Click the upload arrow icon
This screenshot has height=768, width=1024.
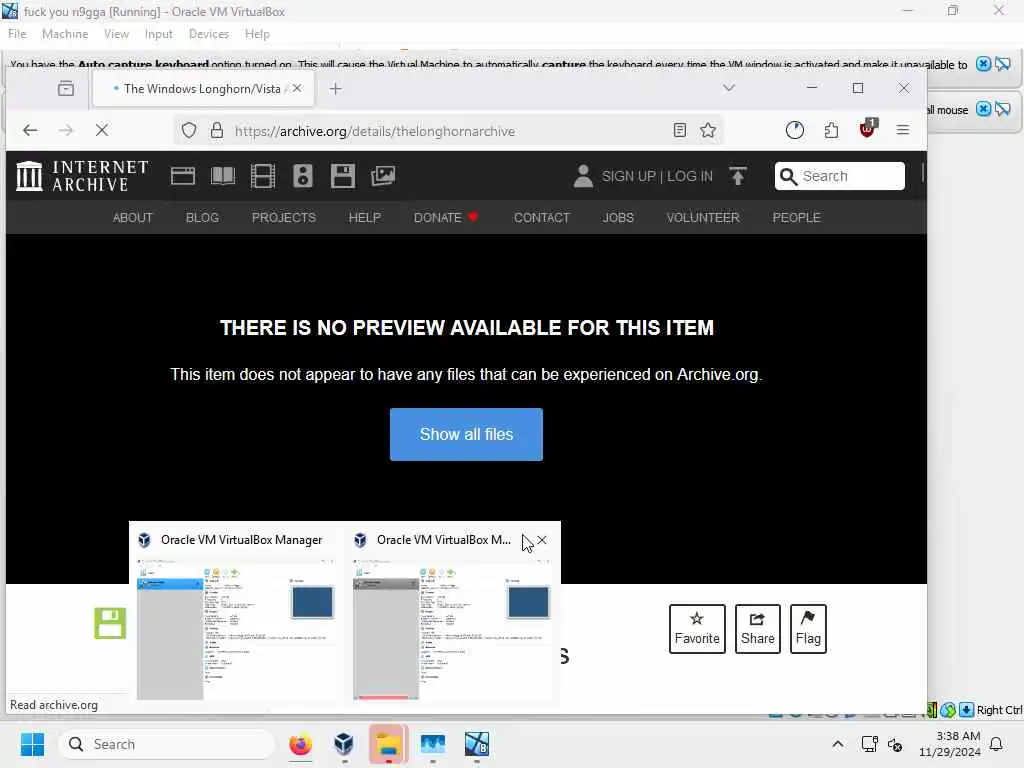(x=738, y=176)
